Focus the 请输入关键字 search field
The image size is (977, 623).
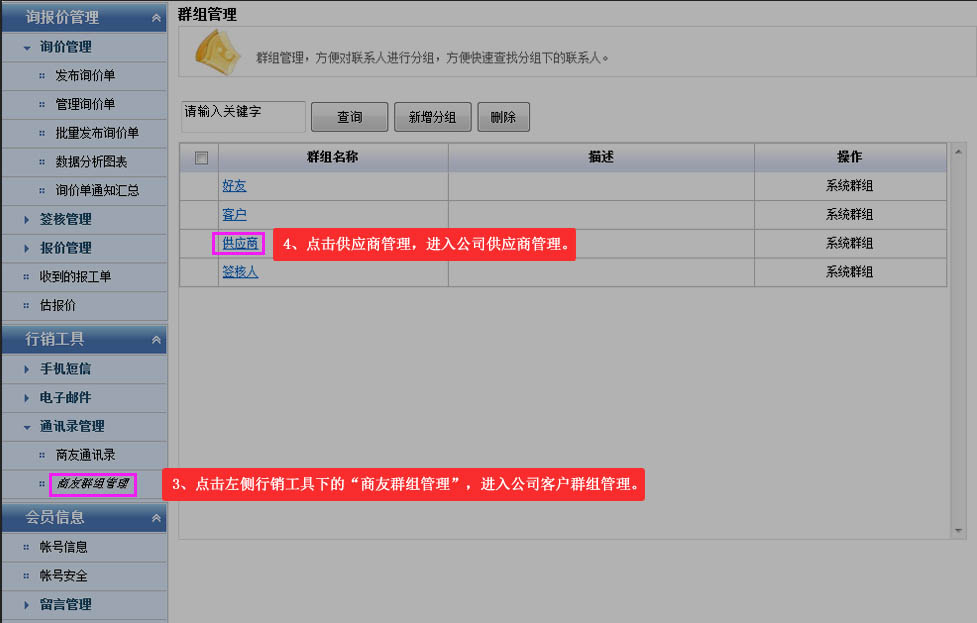click(x=243, y=116)
